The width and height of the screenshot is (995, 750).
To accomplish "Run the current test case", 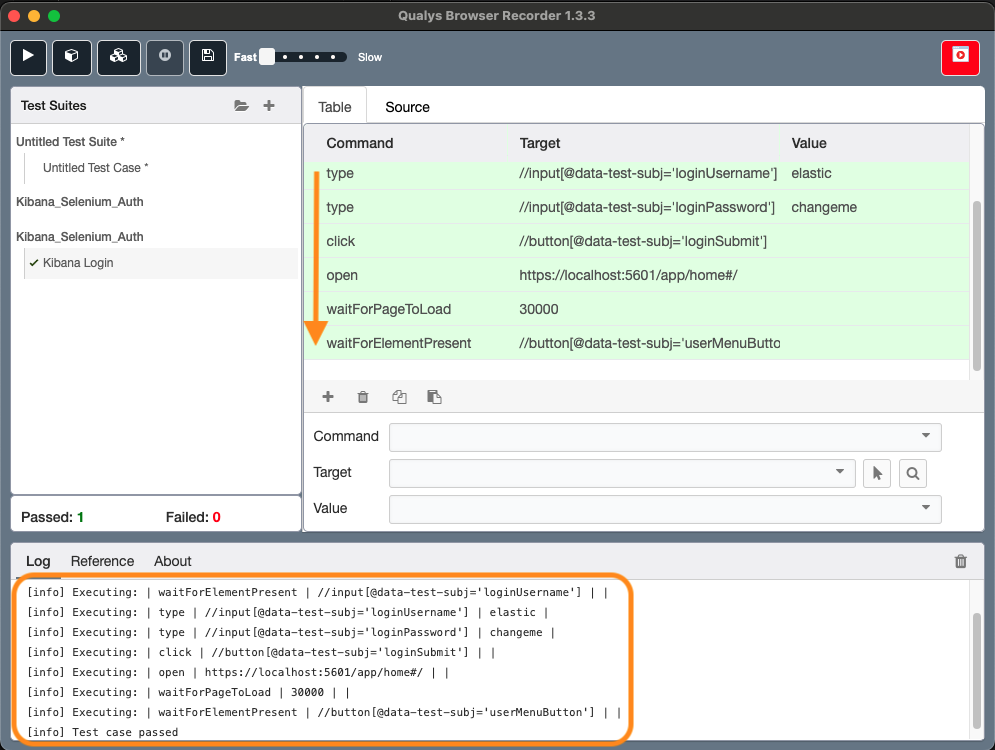I will (x=27, y=57).
